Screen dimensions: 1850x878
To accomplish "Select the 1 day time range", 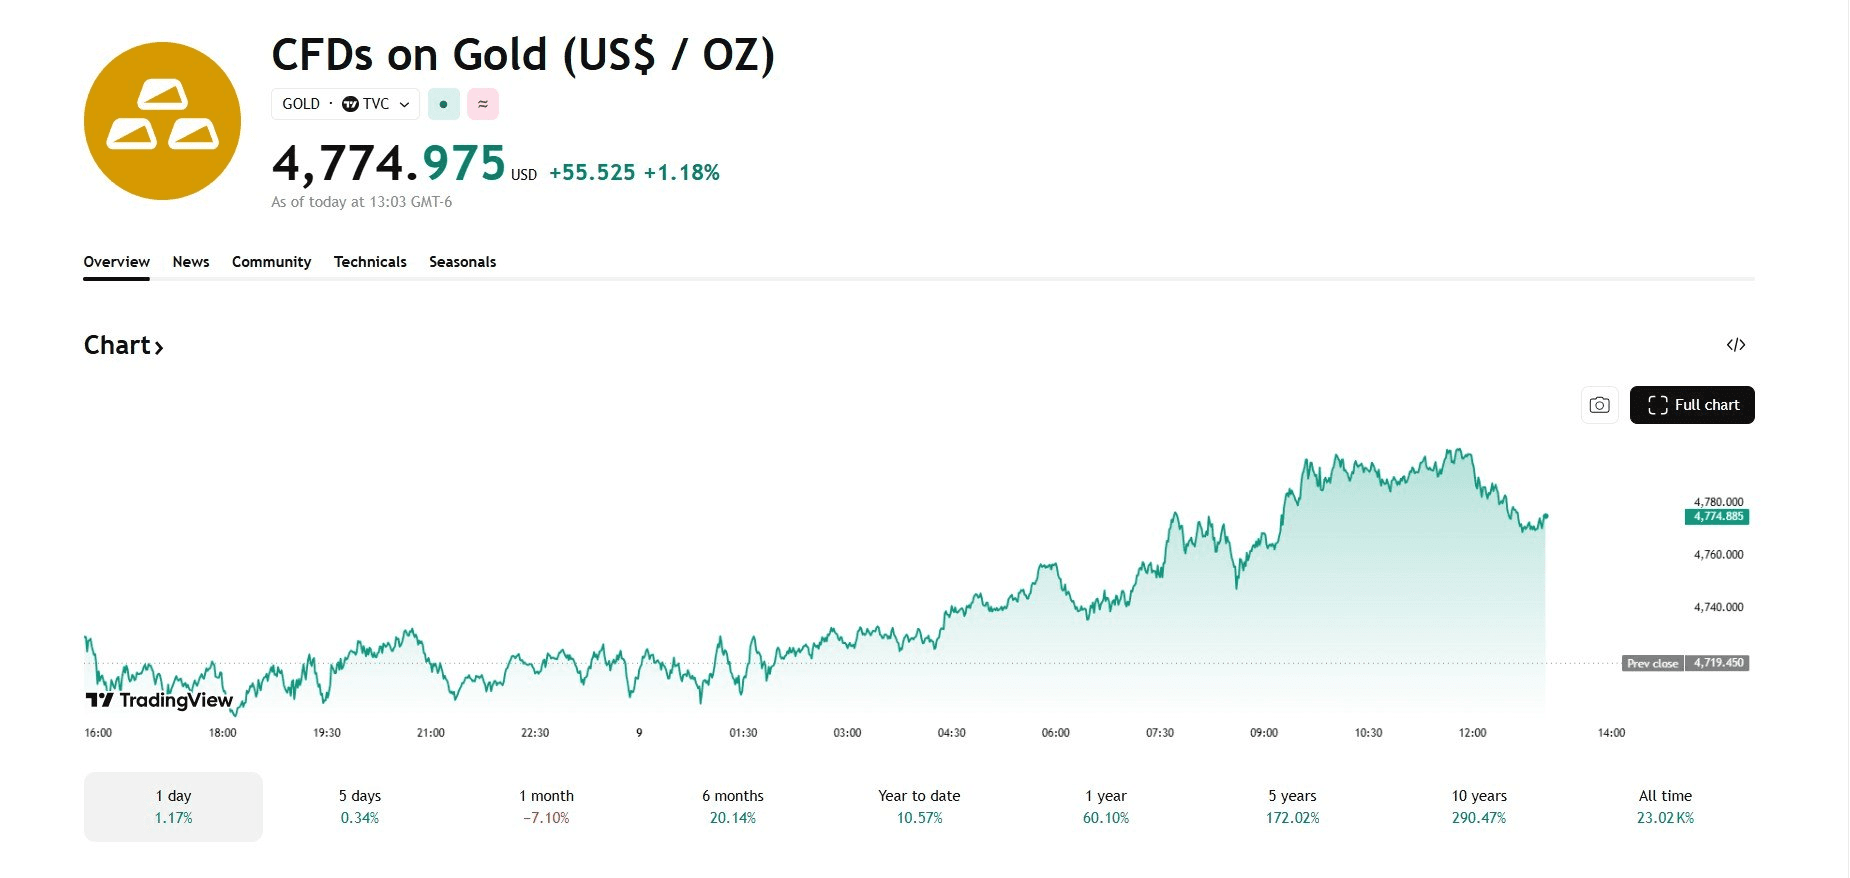I will click(173, 806).
